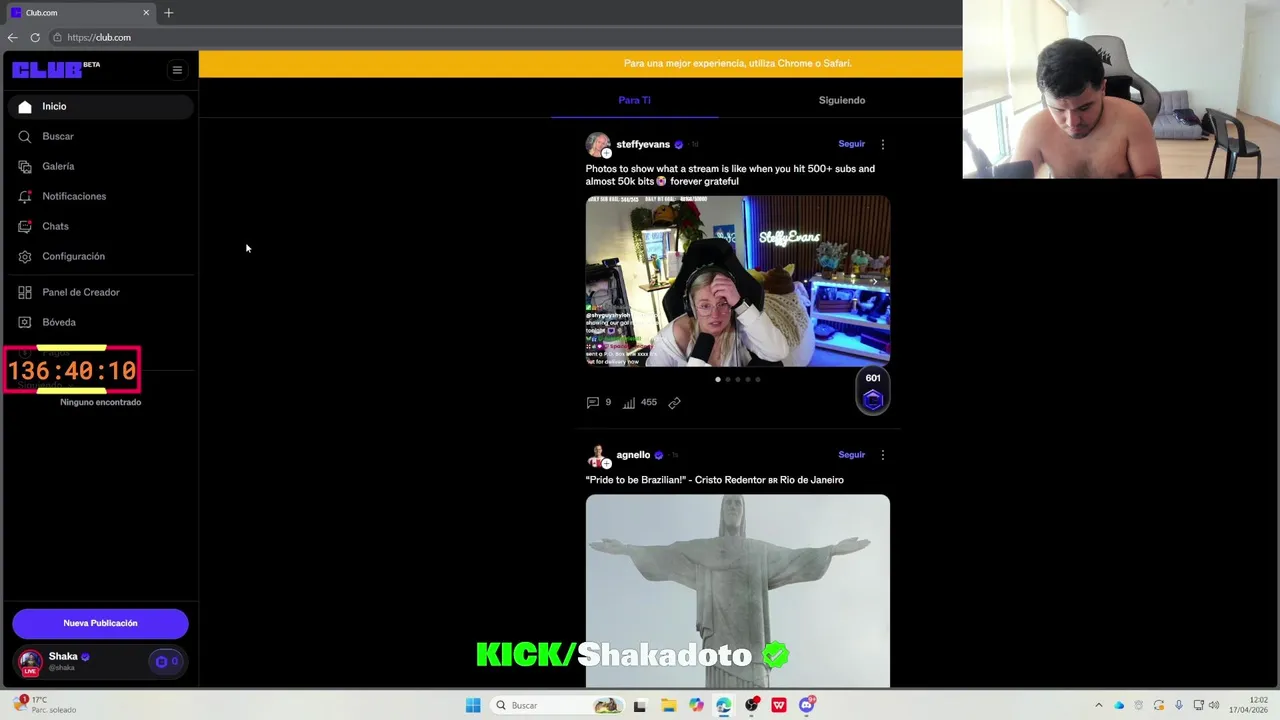Screen dimensions: 1280x720
Task: Open Galería in the sidebar
Action: pyautogui.click(x=100, y=166)
